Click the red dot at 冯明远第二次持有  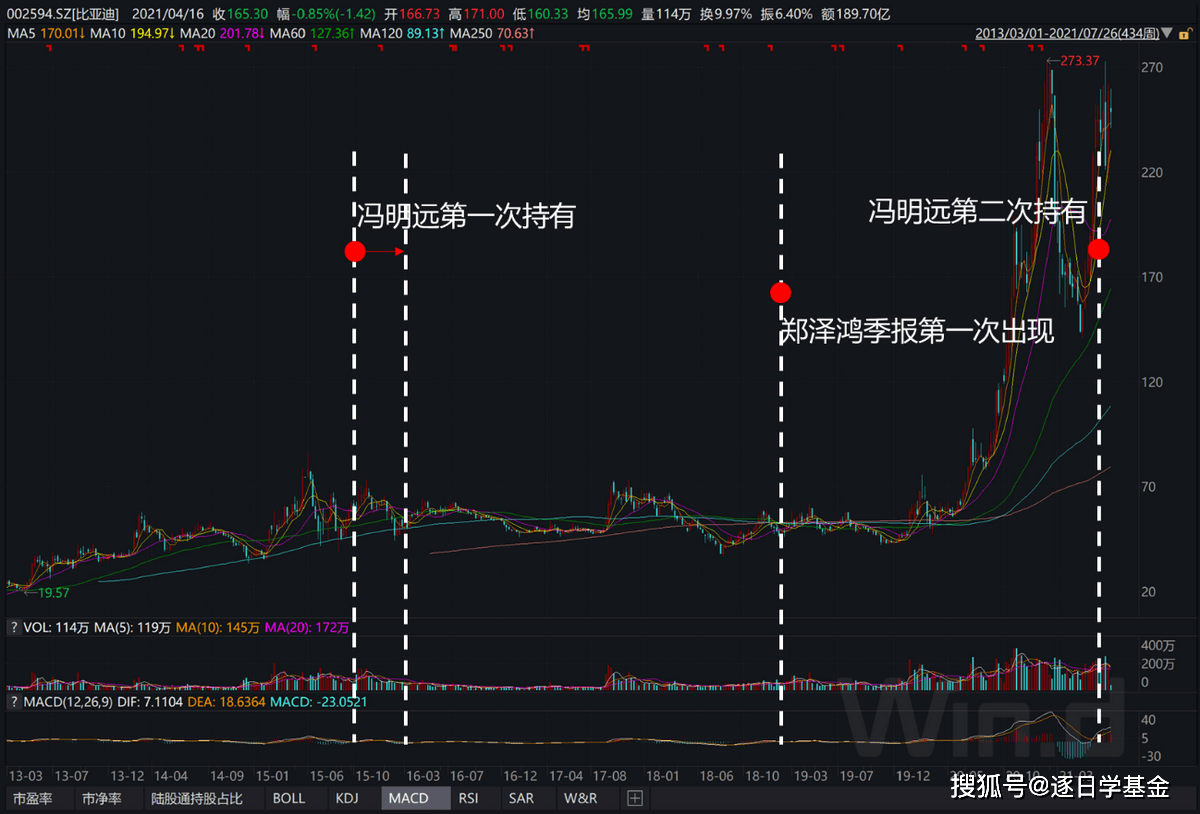(x=1098, y=249)
